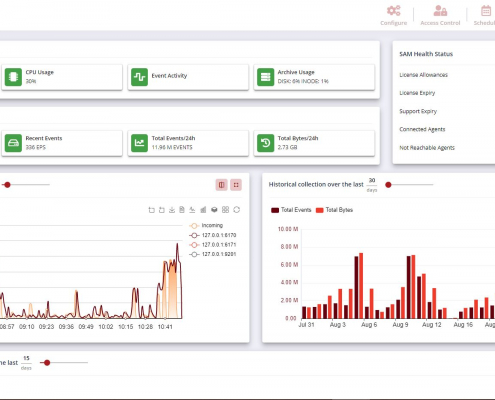Open License Expiry in SAM Health Status

[417, 93]
